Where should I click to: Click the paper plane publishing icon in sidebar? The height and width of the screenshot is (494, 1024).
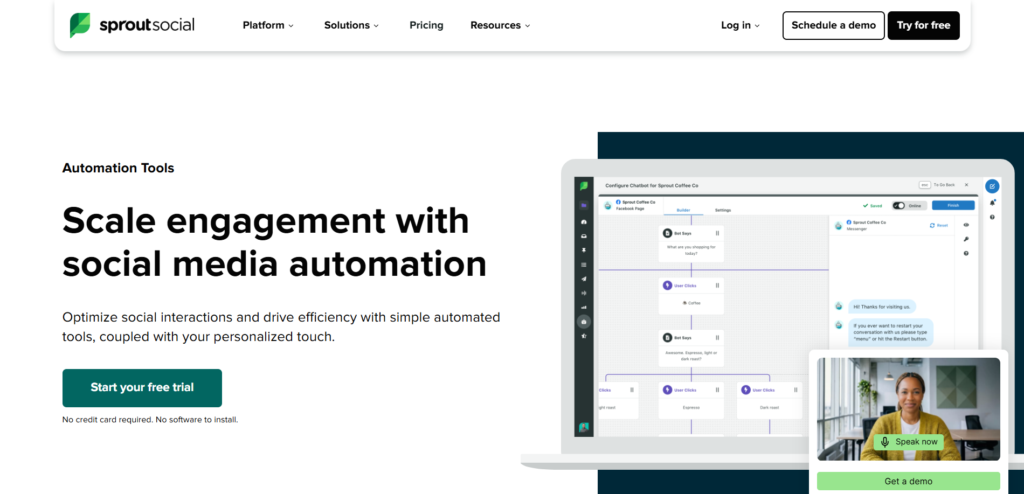[x=584, y=279]
